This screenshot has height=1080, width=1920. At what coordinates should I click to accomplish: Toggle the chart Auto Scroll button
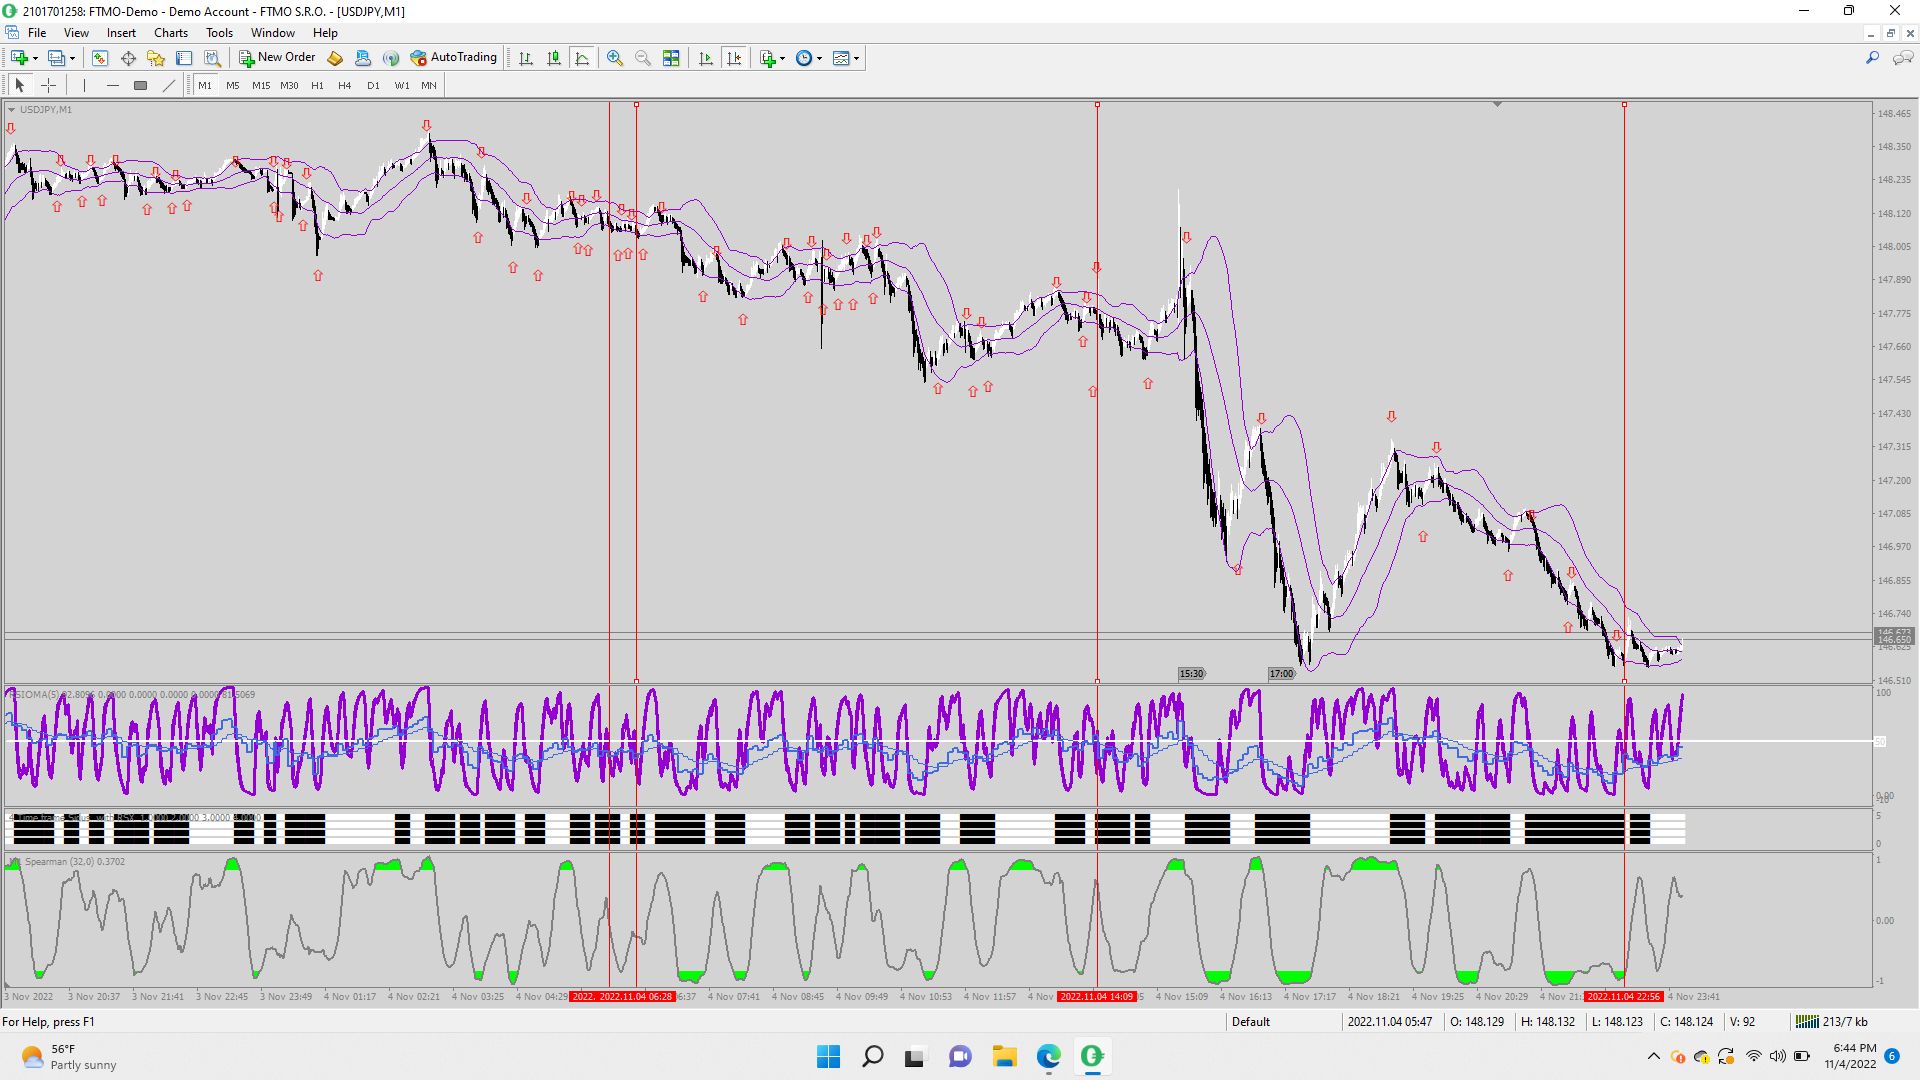coord(706,58)
